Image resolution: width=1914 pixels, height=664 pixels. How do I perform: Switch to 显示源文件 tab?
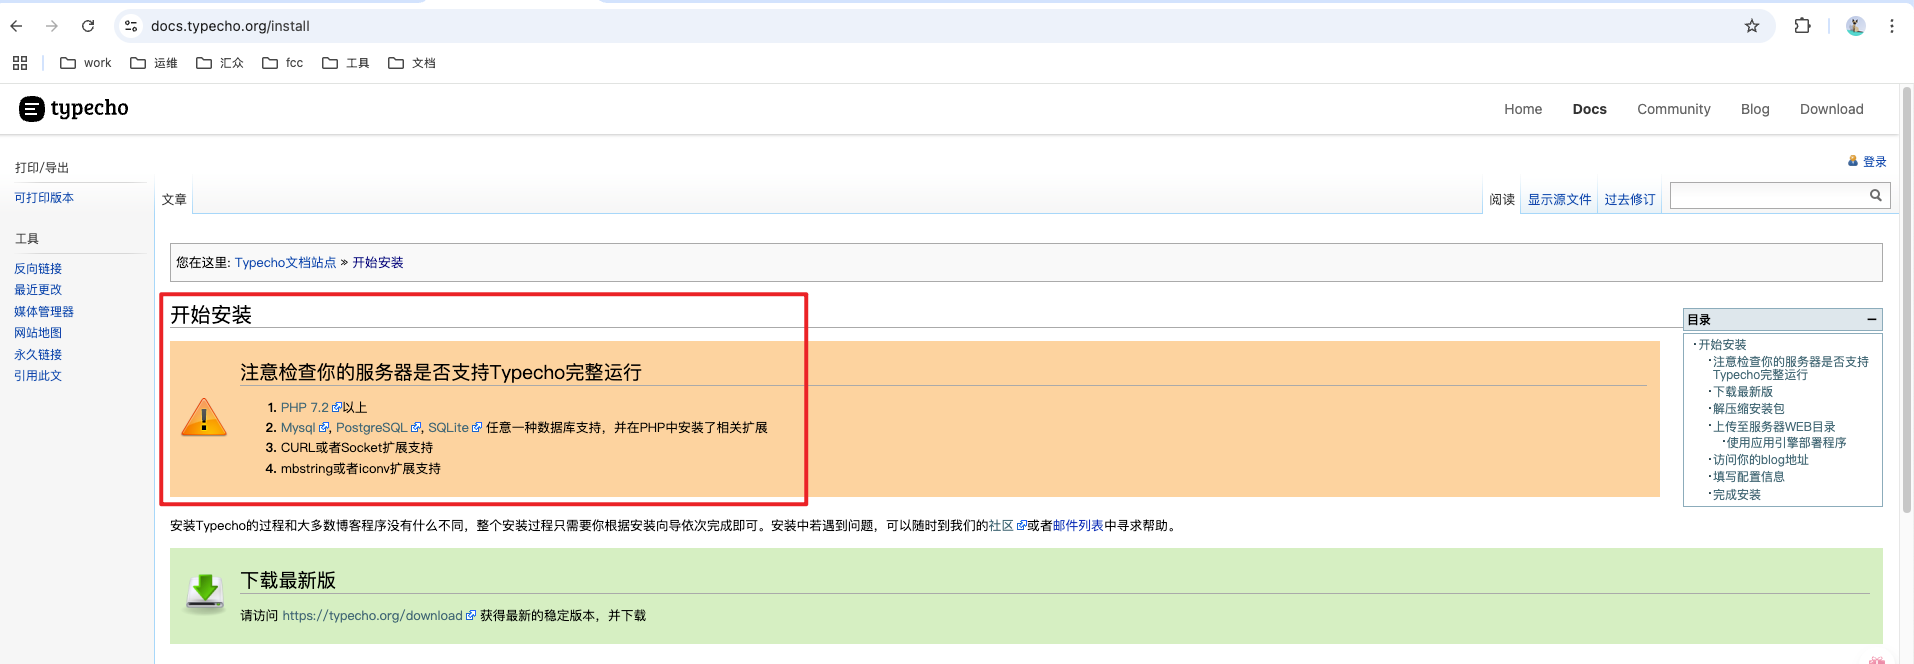[1559, 200]
